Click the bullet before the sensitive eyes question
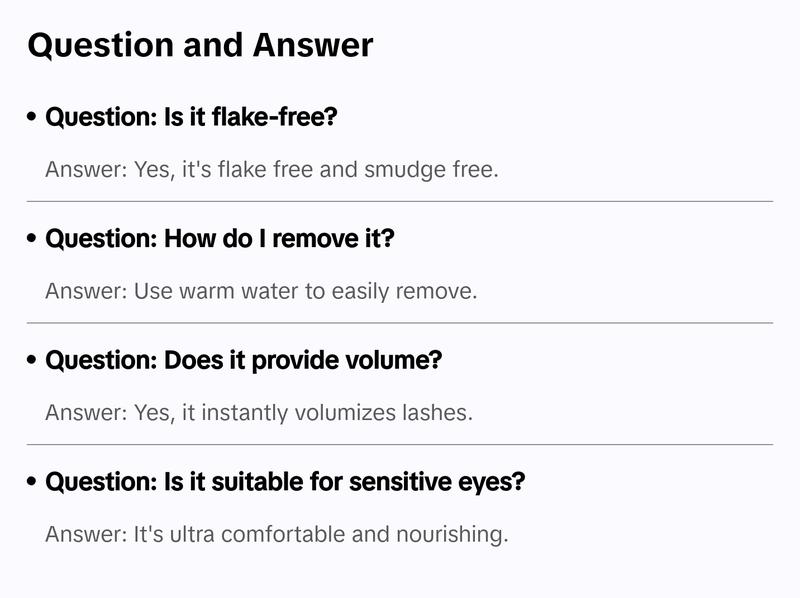Viewport: 800px width, 598px height. point(33,482)
